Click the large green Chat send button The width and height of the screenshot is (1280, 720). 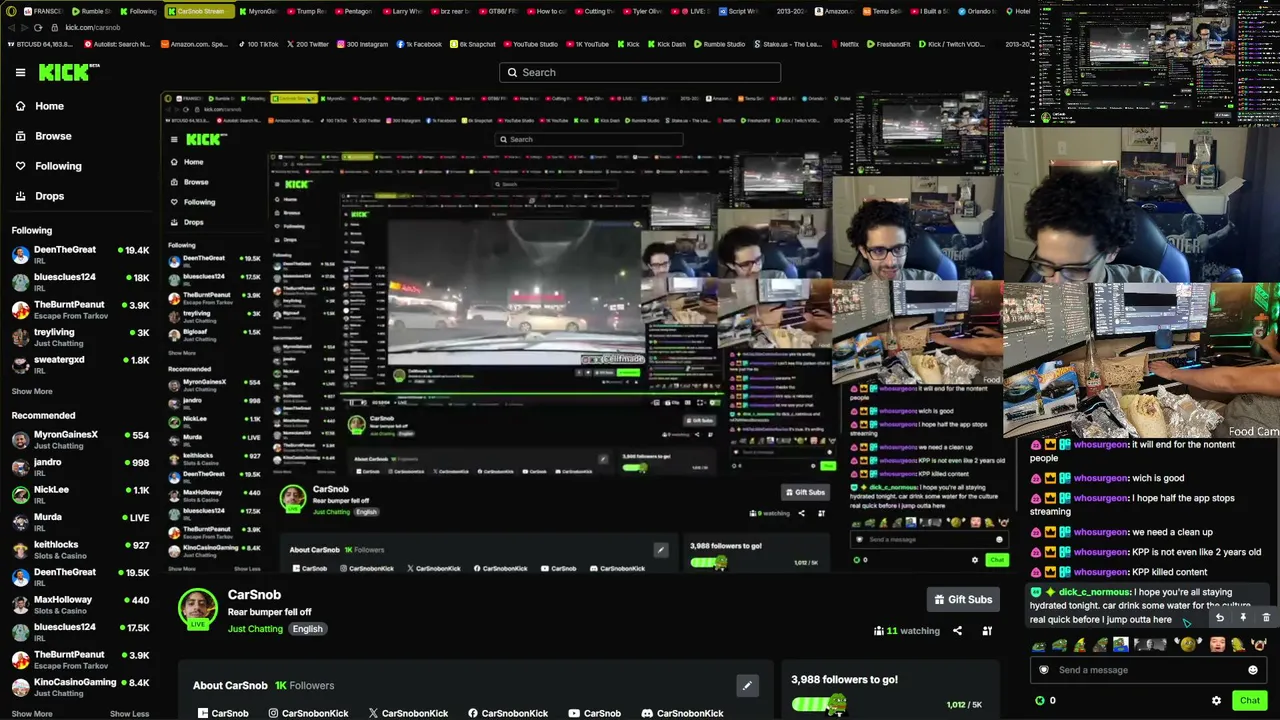click(x=1250, y=701)
